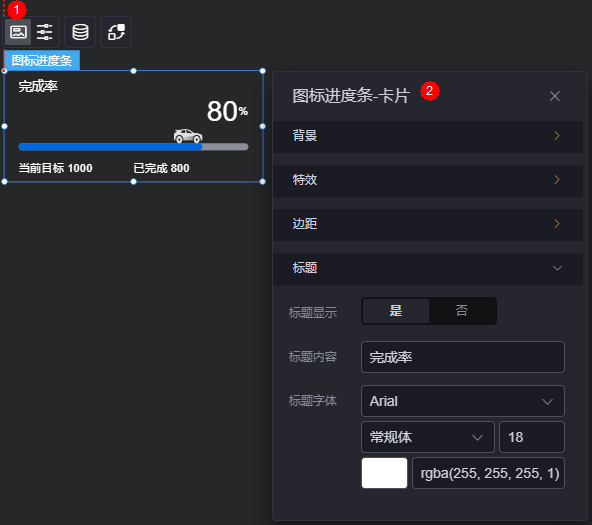592x525 pixels.
Task: Open the 常规体 font weight dropdown
Action: tap(428, 437)
